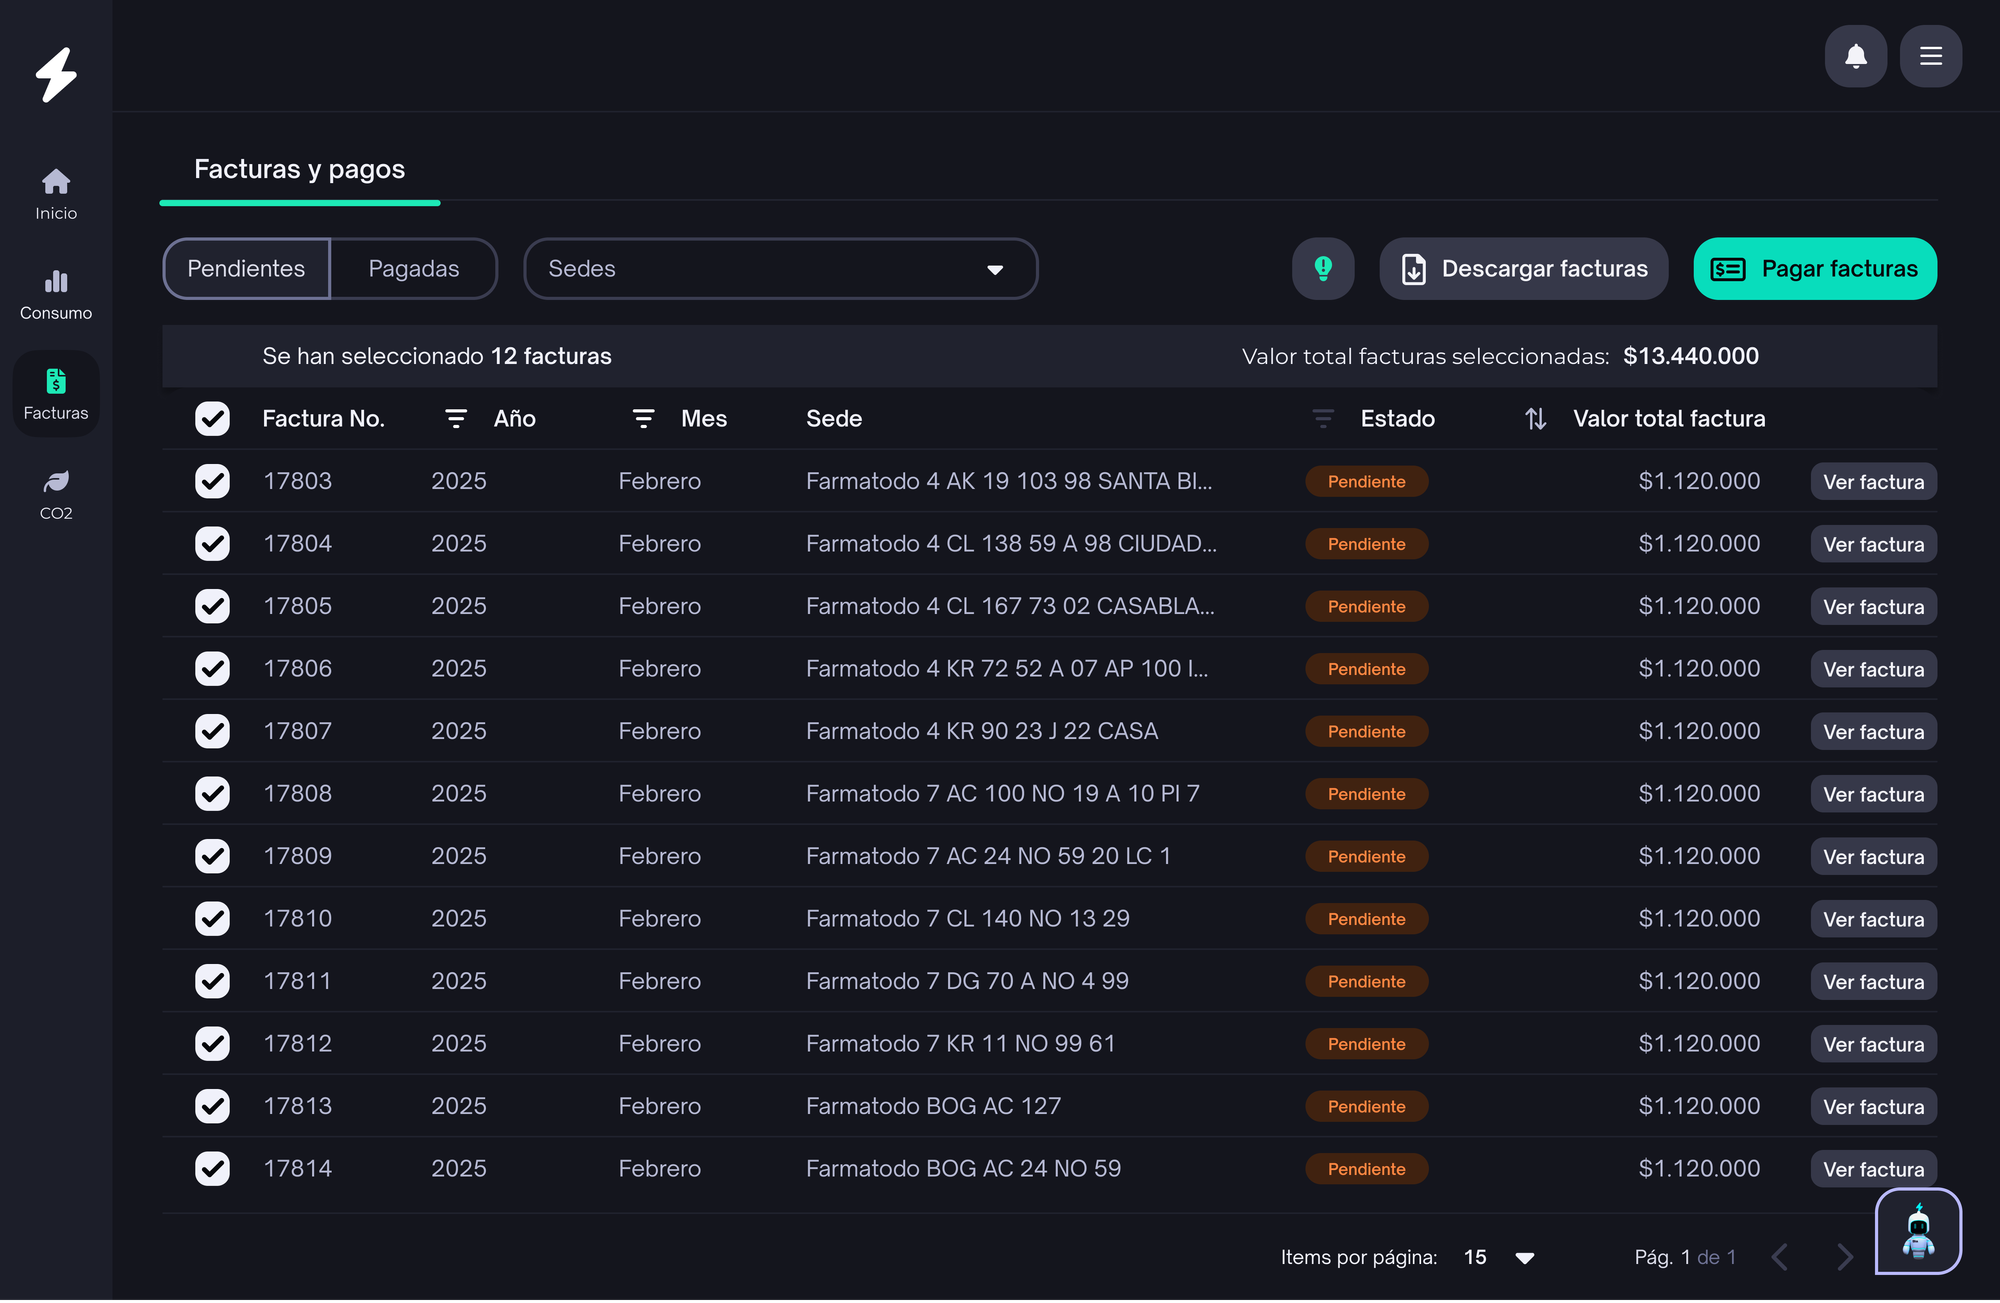2000x1303 pixels.
Task: Filter by Año column icon
Action: (x=456, y=419)
